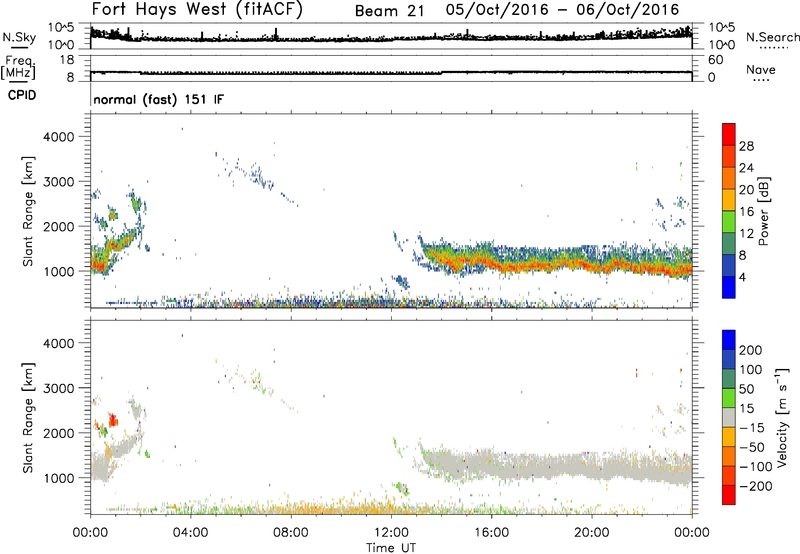
Task: Click the grey segment of velocity color bar
Action: click(729, 418)
